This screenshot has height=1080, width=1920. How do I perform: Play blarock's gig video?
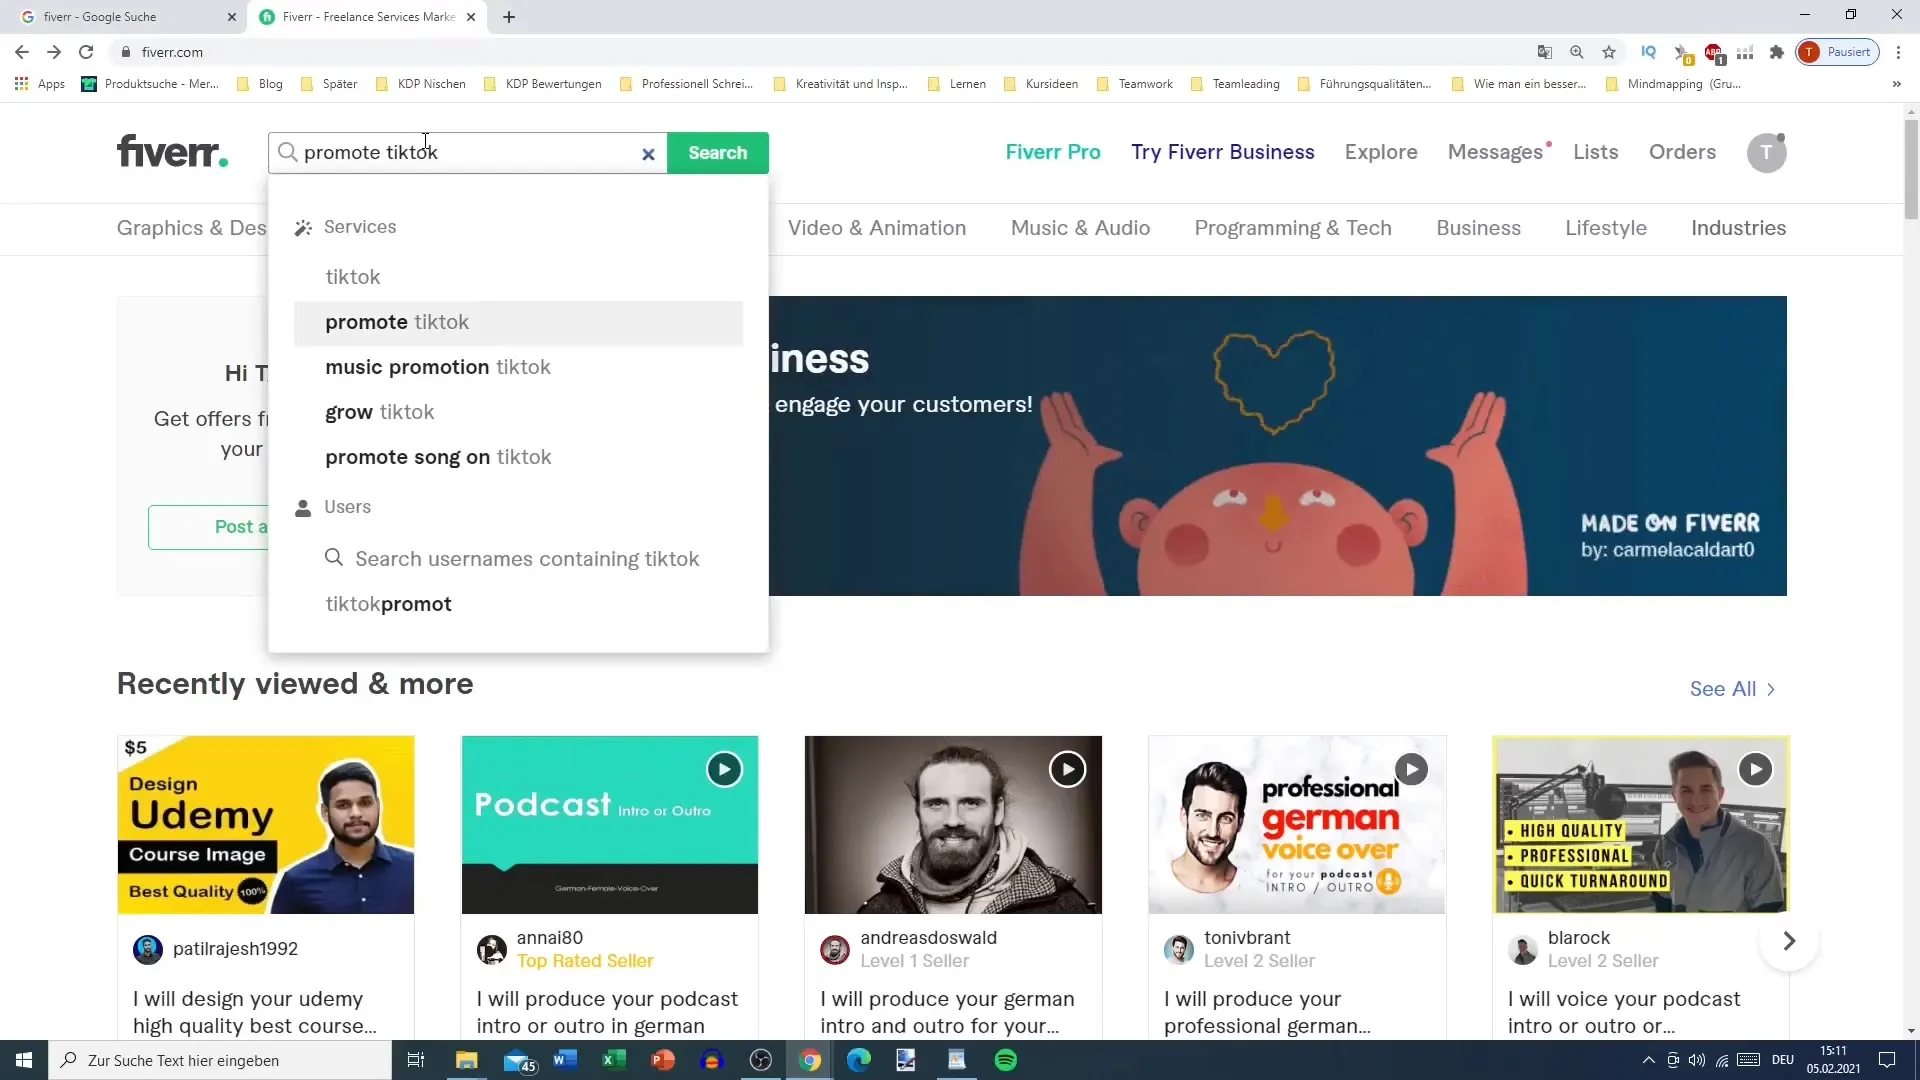(1755, 769)
